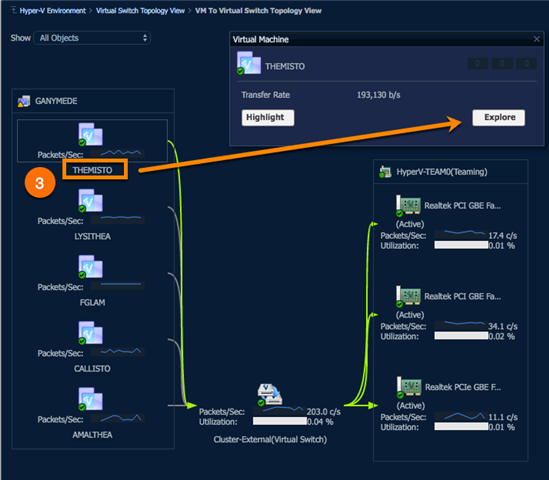549x480 pixels.
Task: Close the Virtual Machine popup
Action: [x=536, y=39]
